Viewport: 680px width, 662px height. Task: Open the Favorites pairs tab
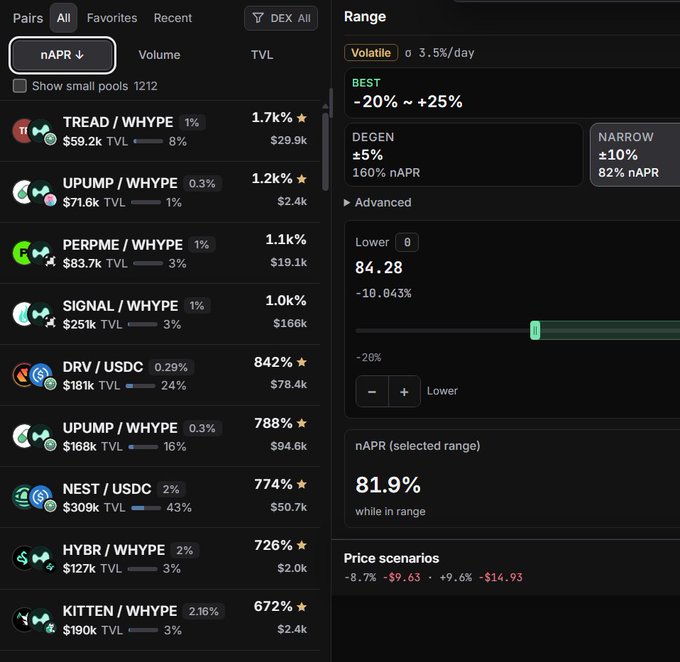pyautogui.click(x=112, y=18)
